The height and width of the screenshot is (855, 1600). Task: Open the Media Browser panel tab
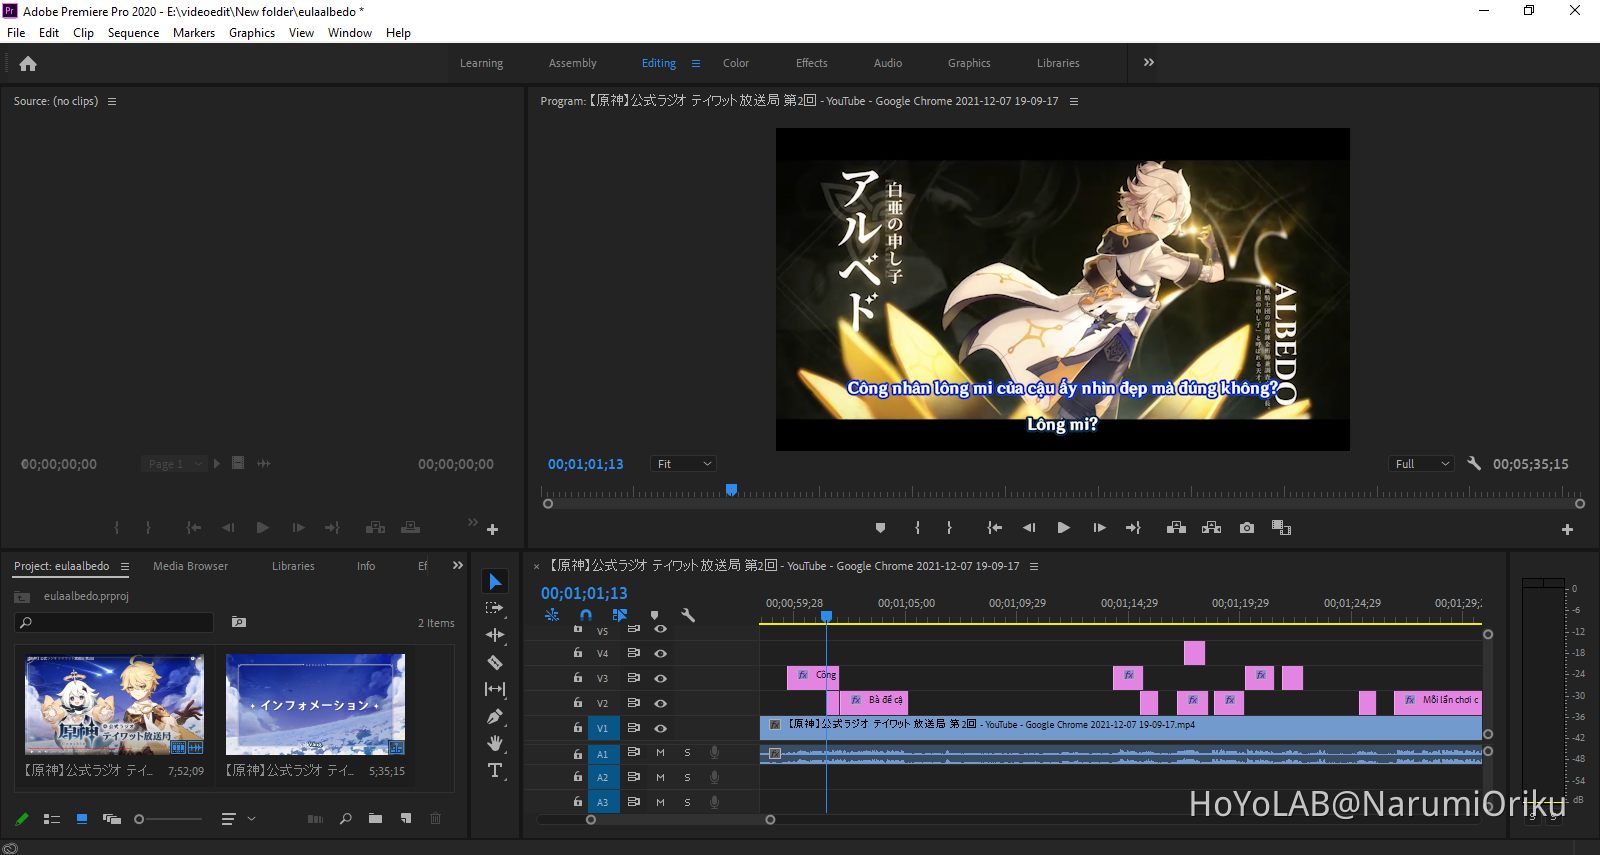point(190,566)
